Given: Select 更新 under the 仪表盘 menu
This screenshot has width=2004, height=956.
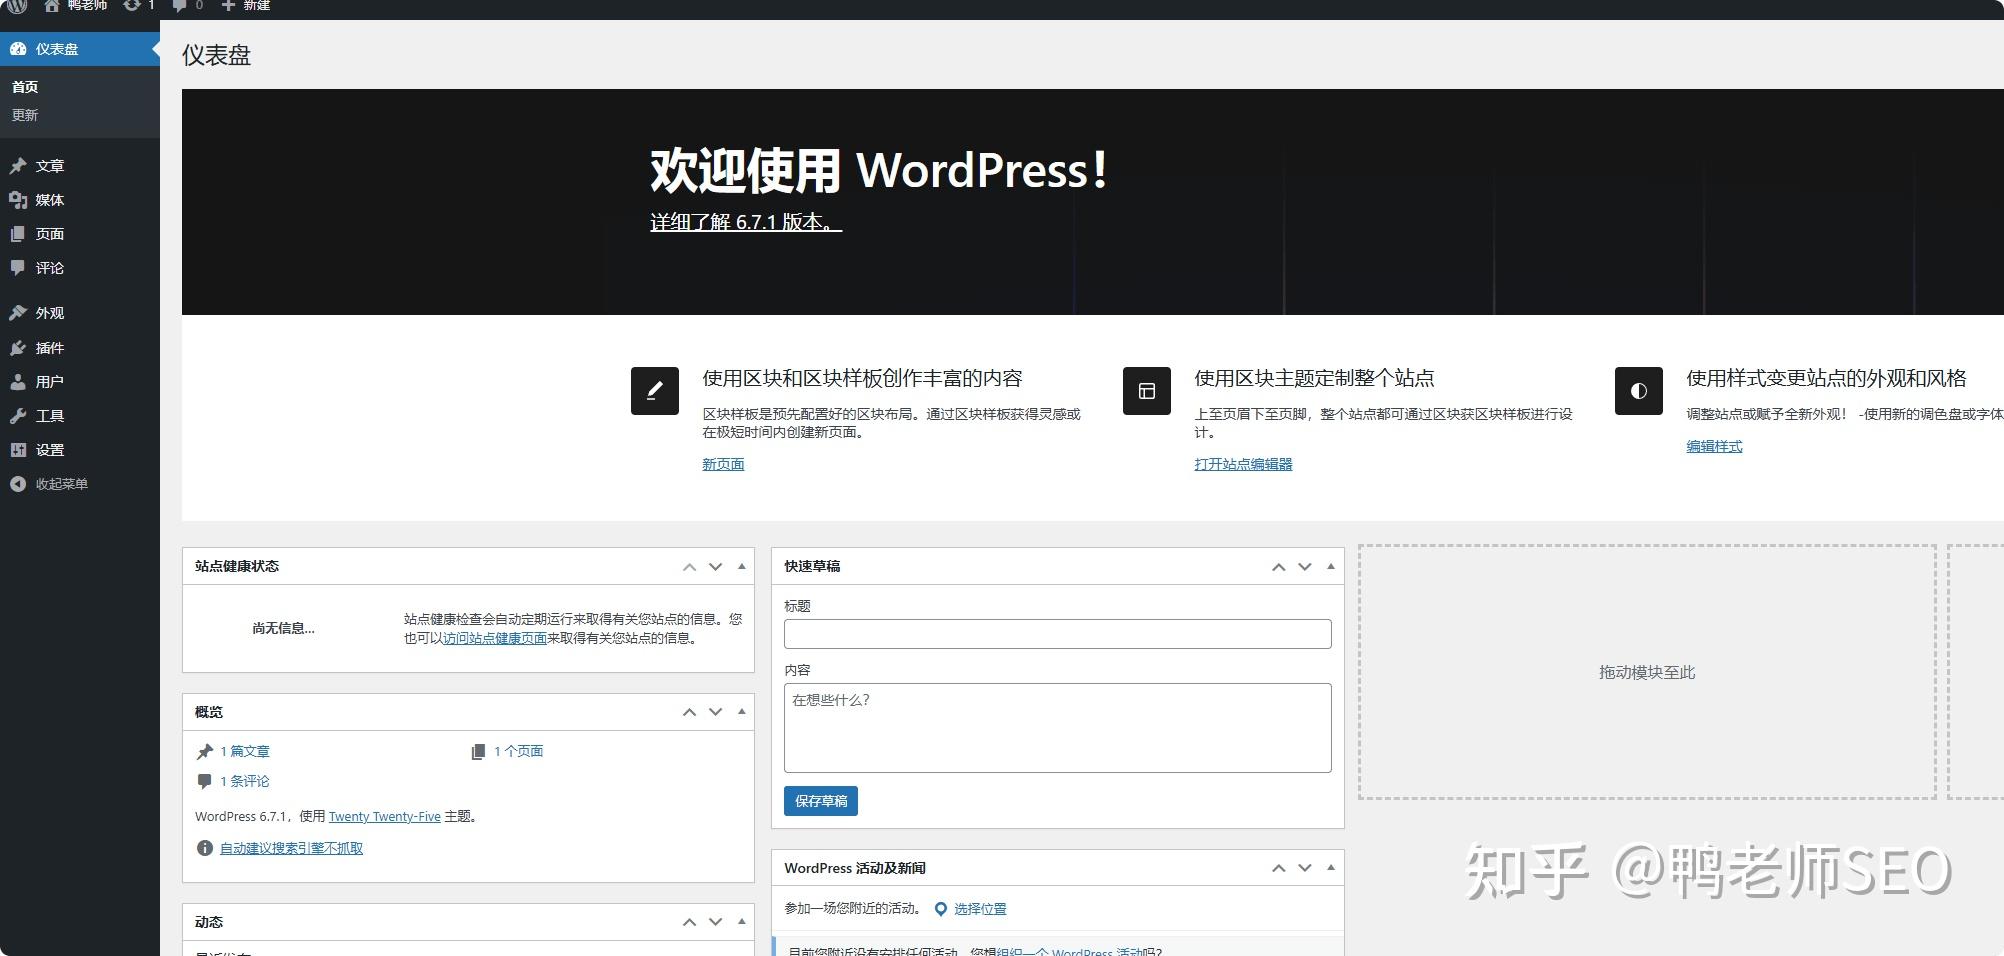Looking at the screenshot, I should click(x=25, y=114).
